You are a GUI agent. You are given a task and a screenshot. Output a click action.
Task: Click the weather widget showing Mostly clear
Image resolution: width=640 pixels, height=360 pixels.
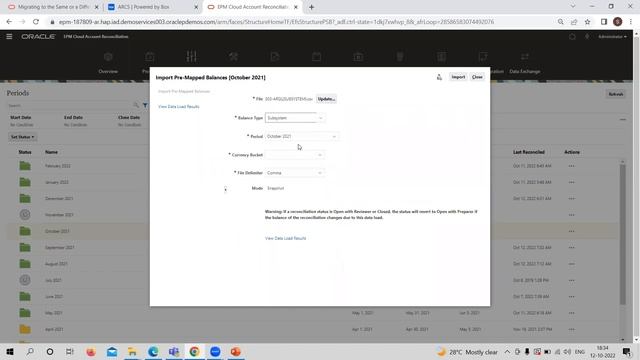[467, 351]
